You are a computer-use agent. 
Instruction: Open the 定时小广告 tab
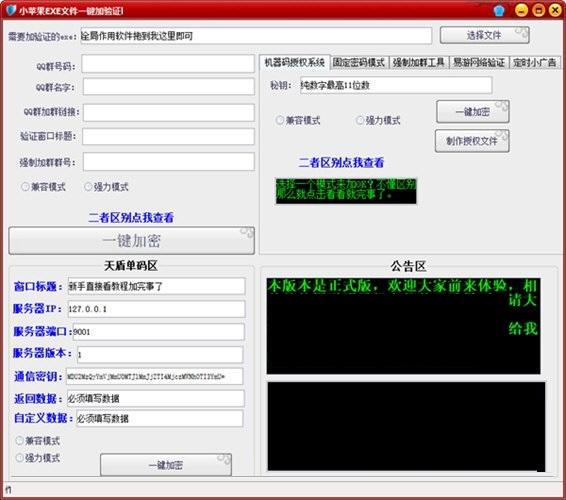point(535,62)
